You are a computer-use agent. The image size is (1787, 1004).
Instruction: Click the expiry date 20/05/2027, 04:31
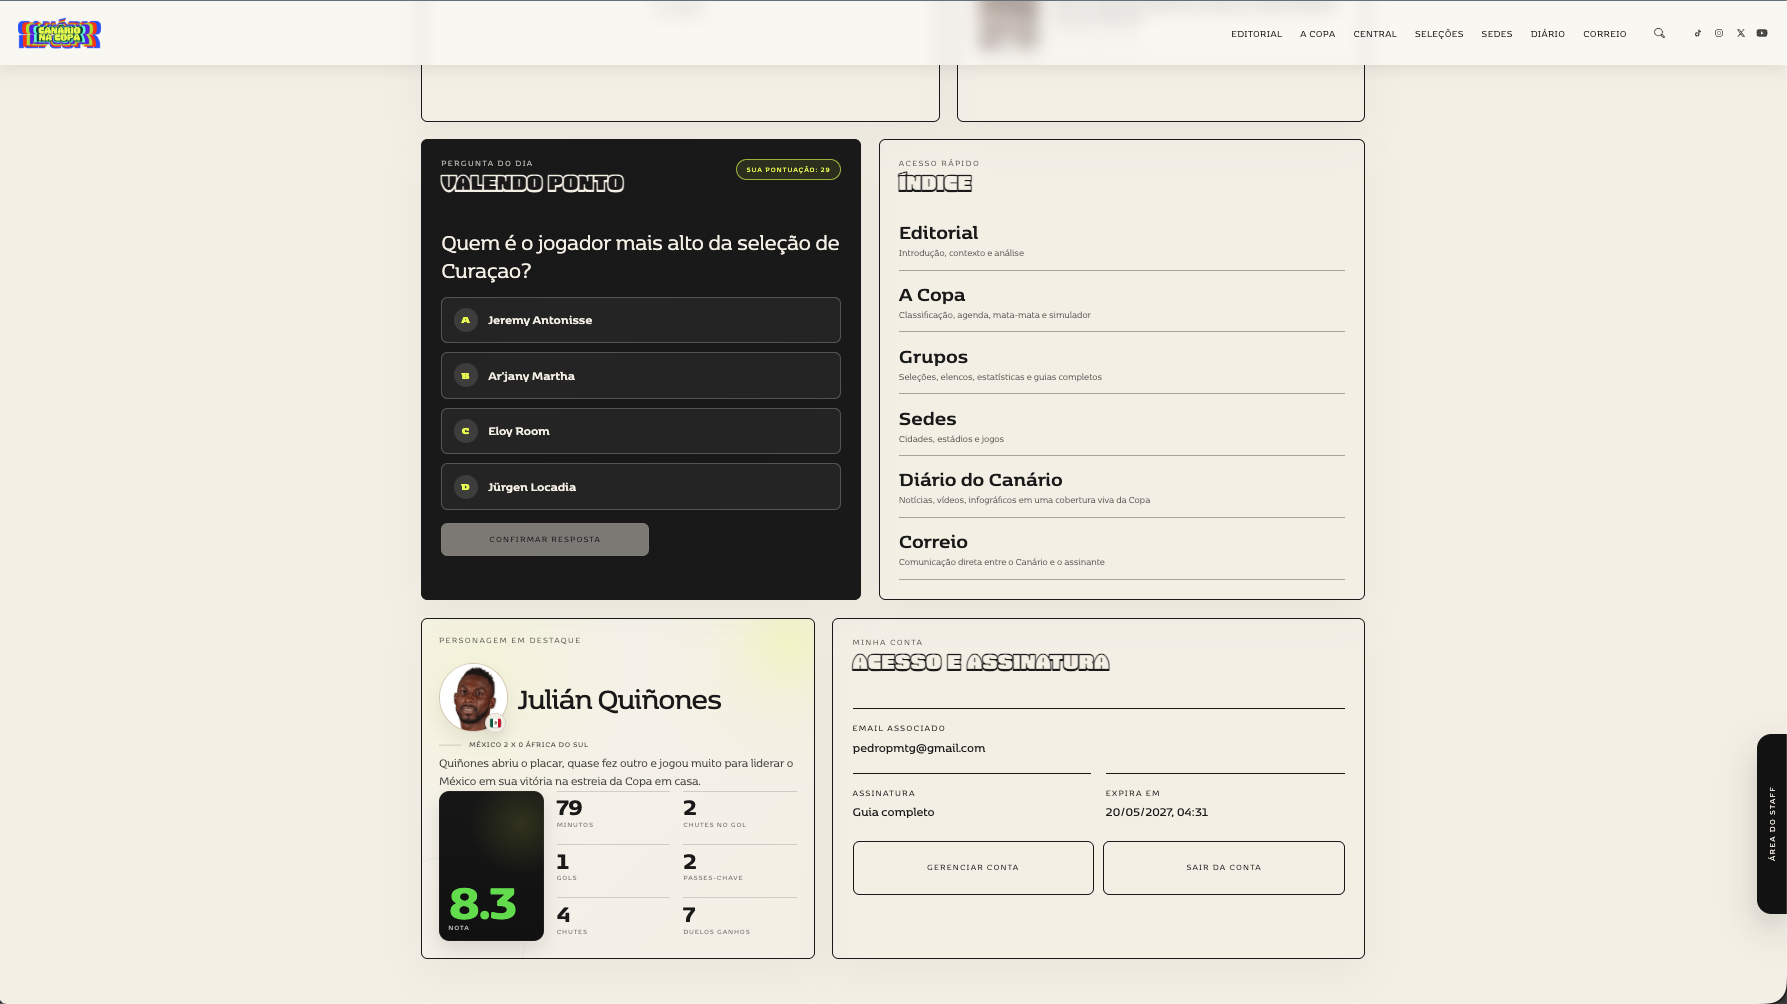tap(1157, 812)
